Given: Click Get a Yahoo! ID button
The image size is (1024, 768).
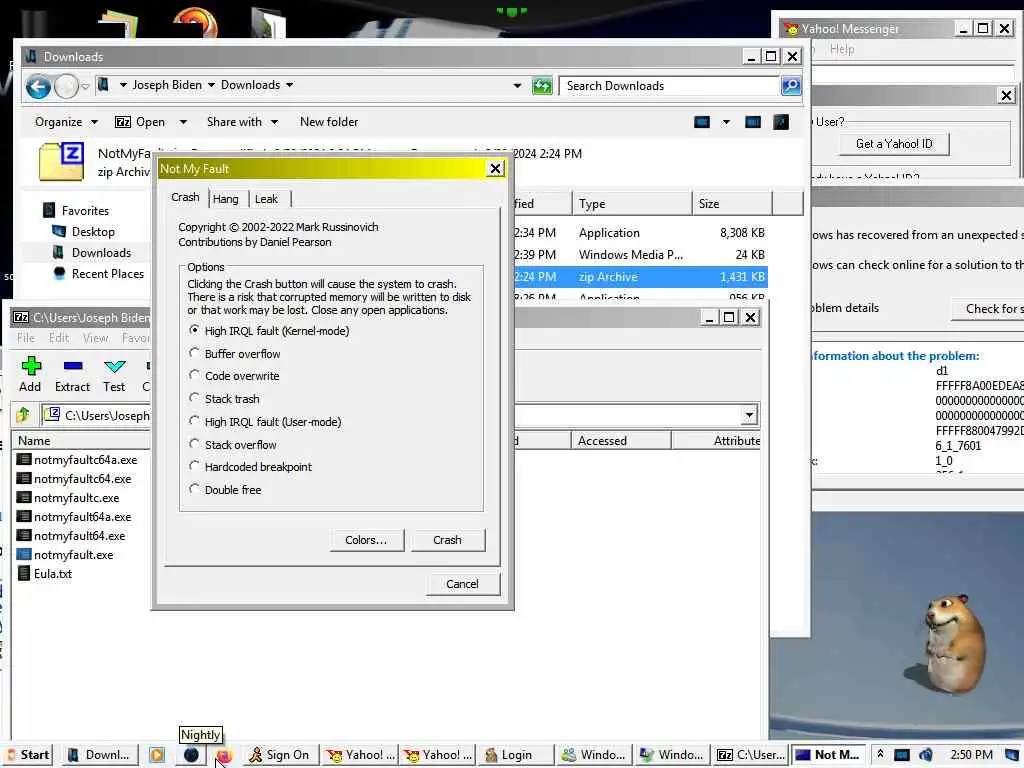Looking at the screenshot, I should click(x=894, y=144).
